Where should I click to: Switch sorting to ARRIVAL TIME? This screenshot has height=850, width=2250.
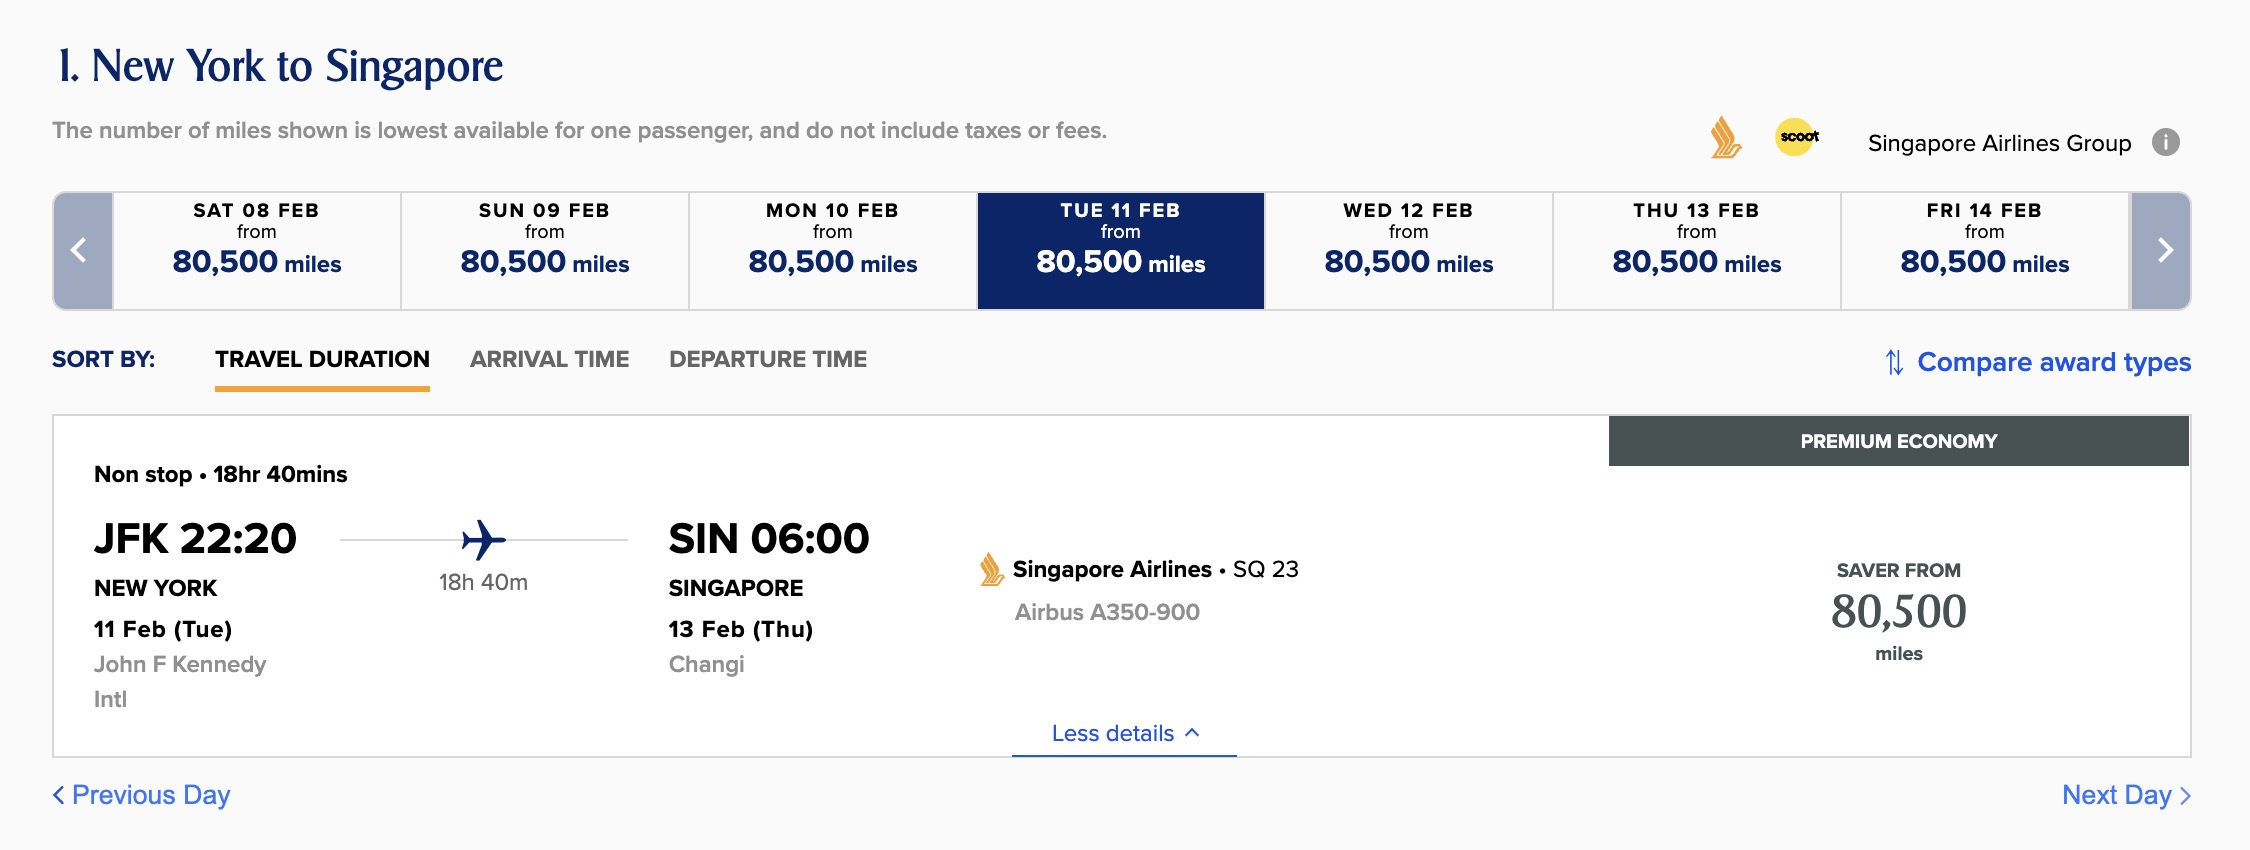550,359
